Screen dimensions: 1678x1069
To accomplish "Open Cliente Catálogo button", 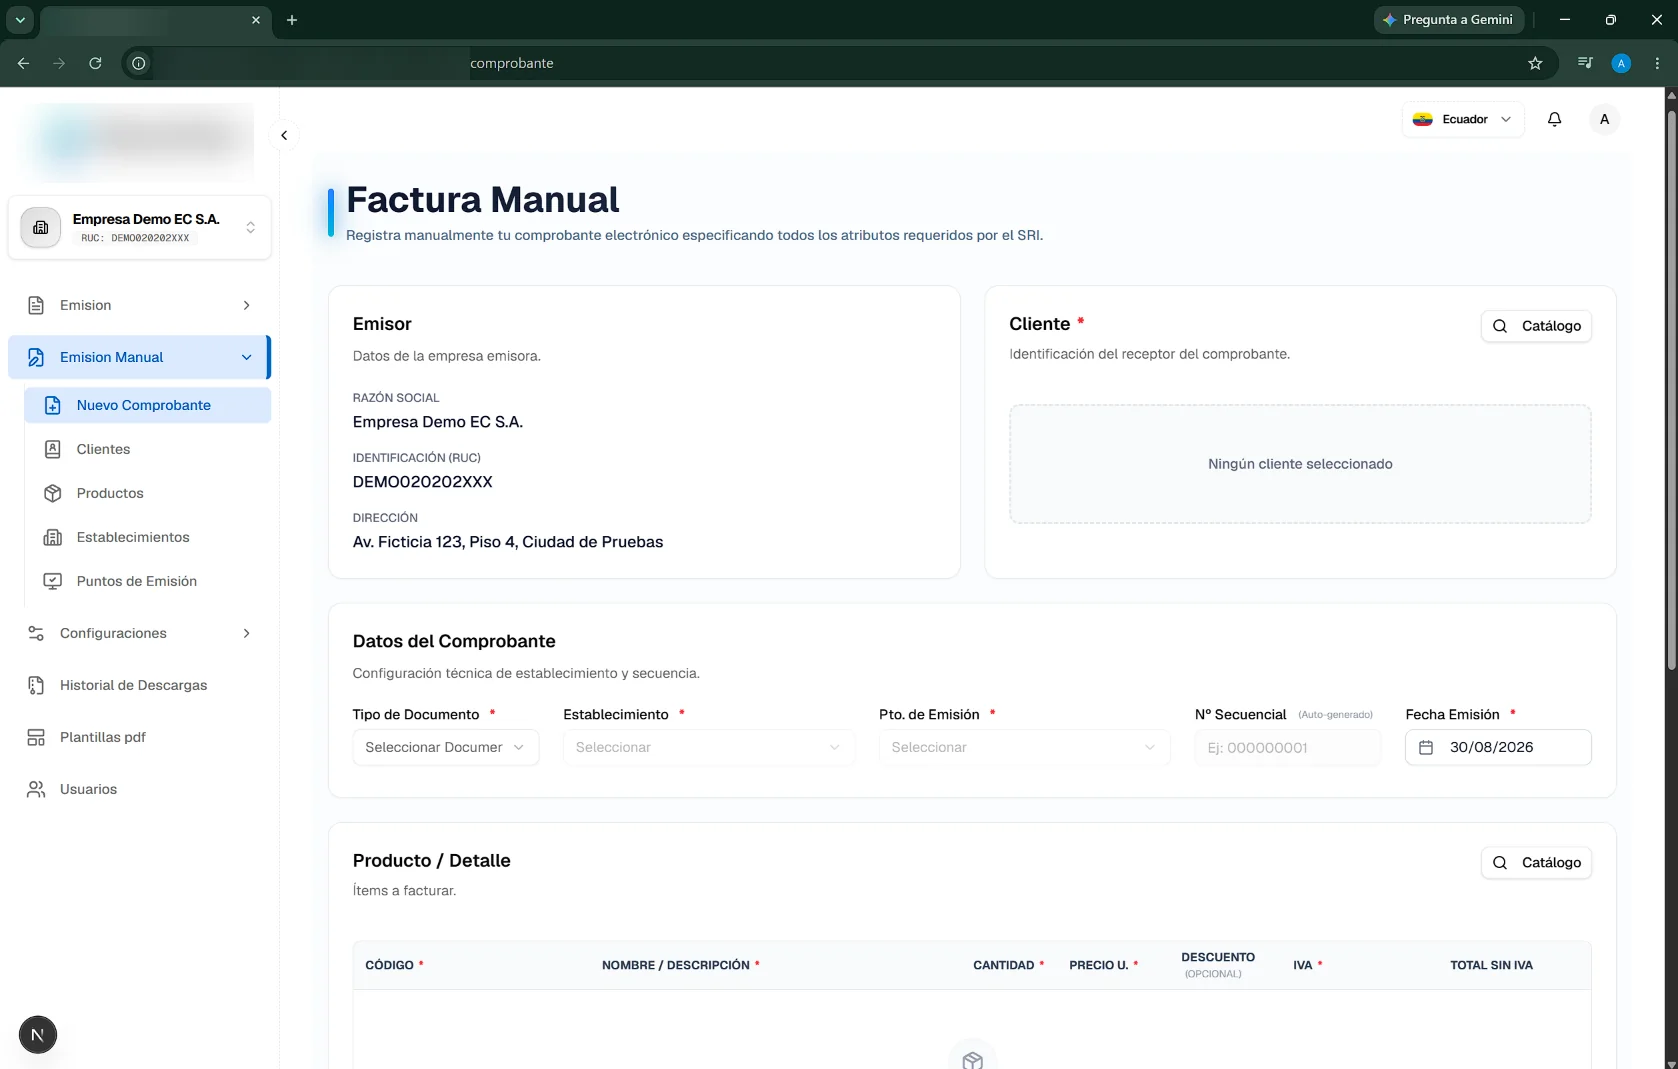I will 1536,326.
